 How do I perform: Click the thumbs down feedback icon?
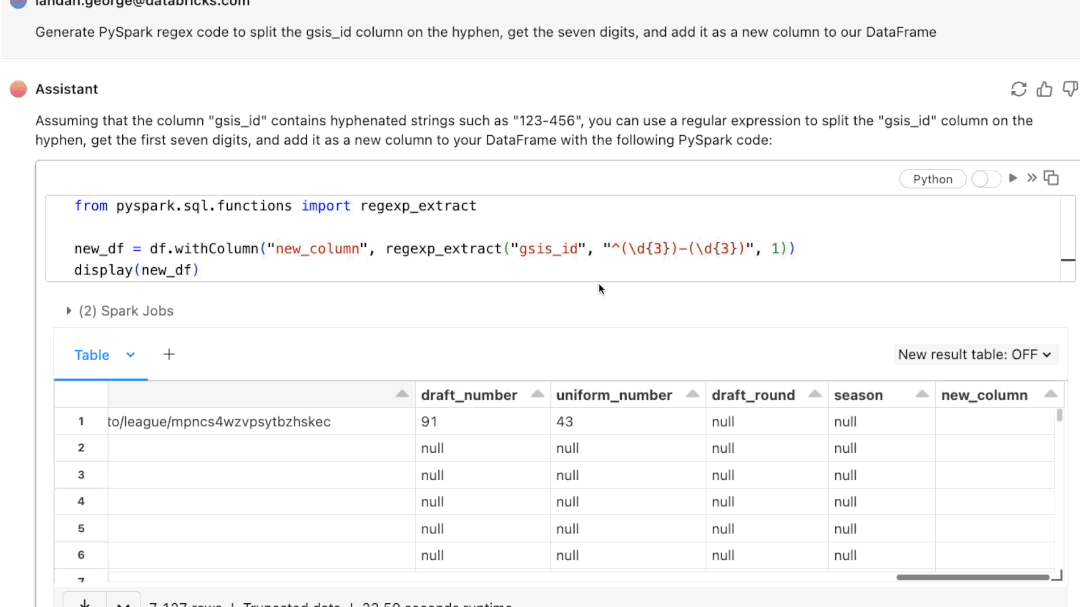click(x=1068, y=89)
